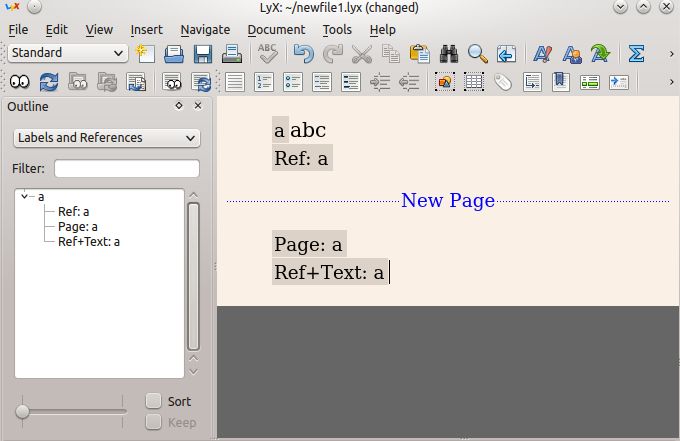Screen dimensions: 680x441
Task: Collapse the 'a' label tree node
Action: click(x=25, y=196)
